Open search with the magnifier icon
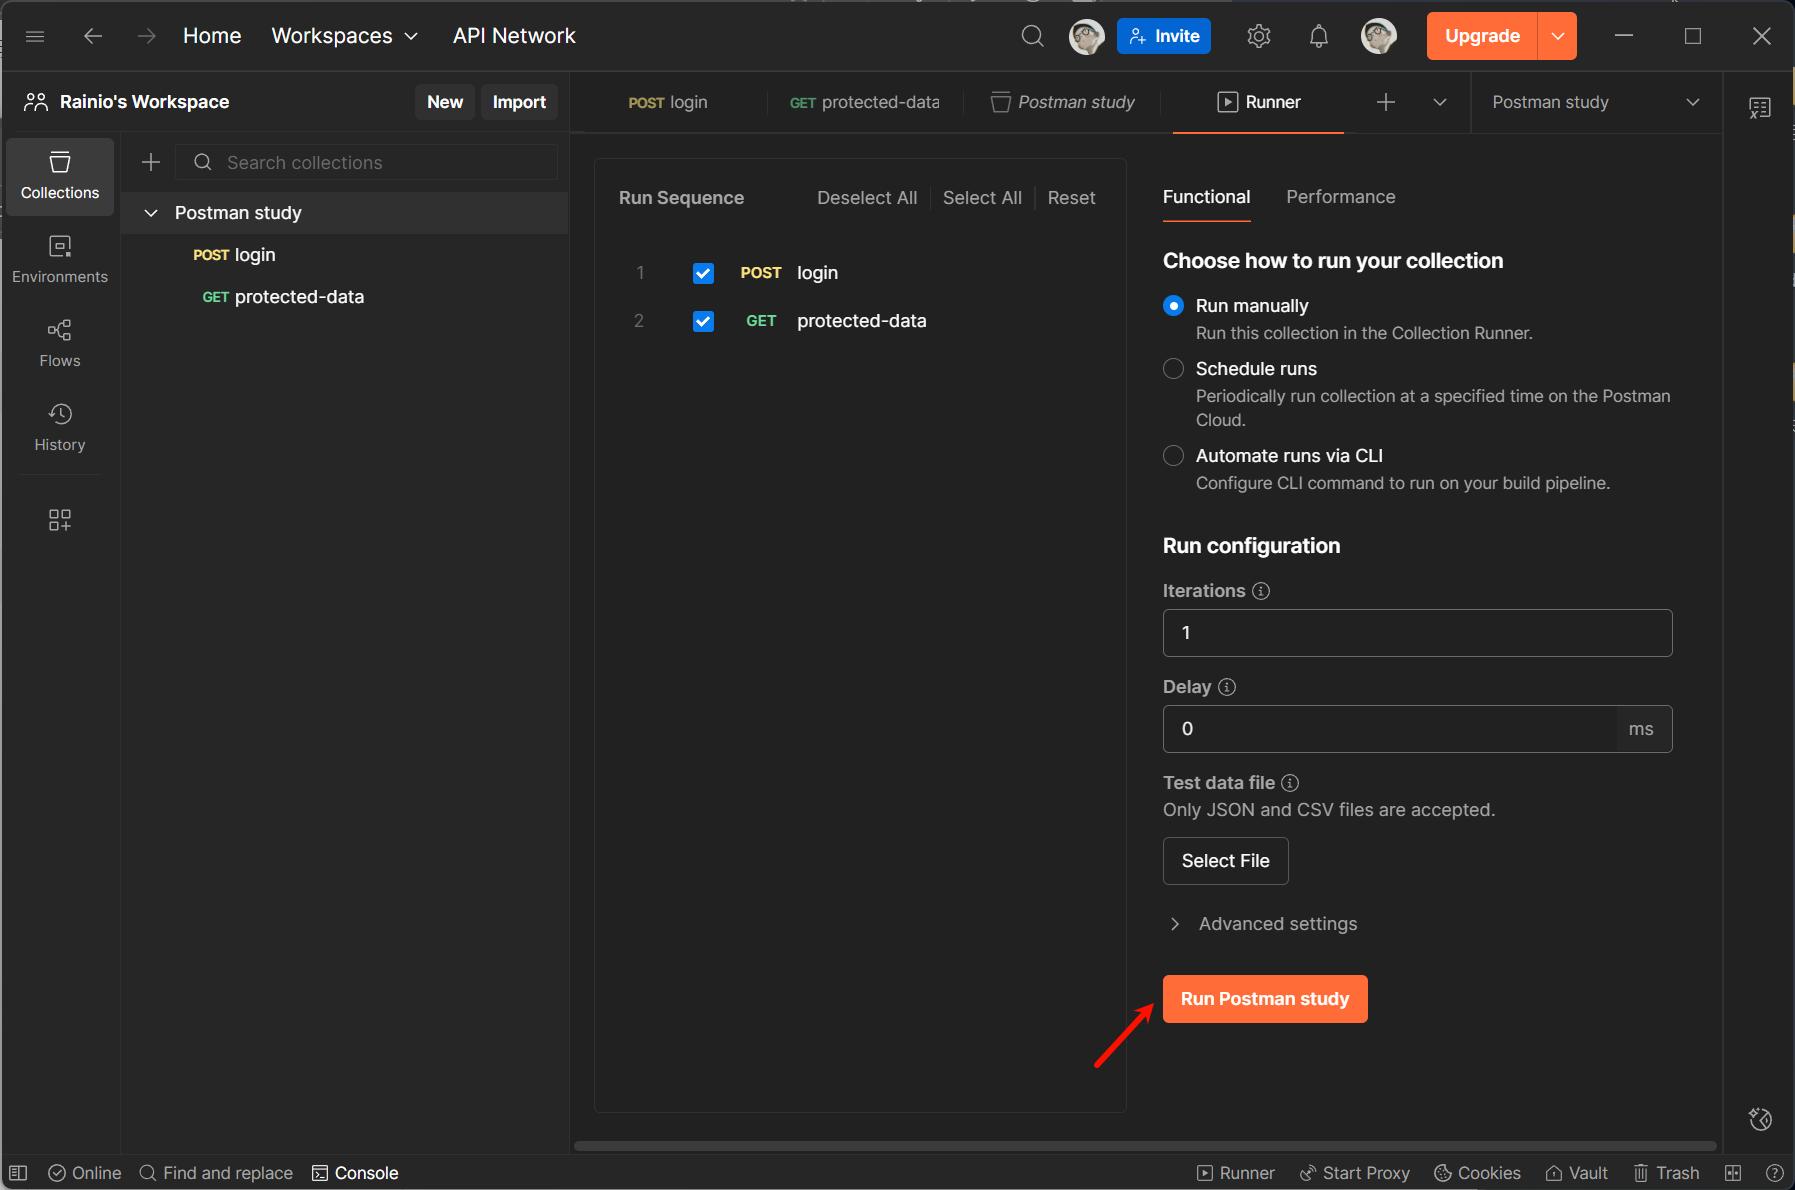The width and height of the screenshot is (1795, 1190). pyautogui.click(x=1033, y=36)
